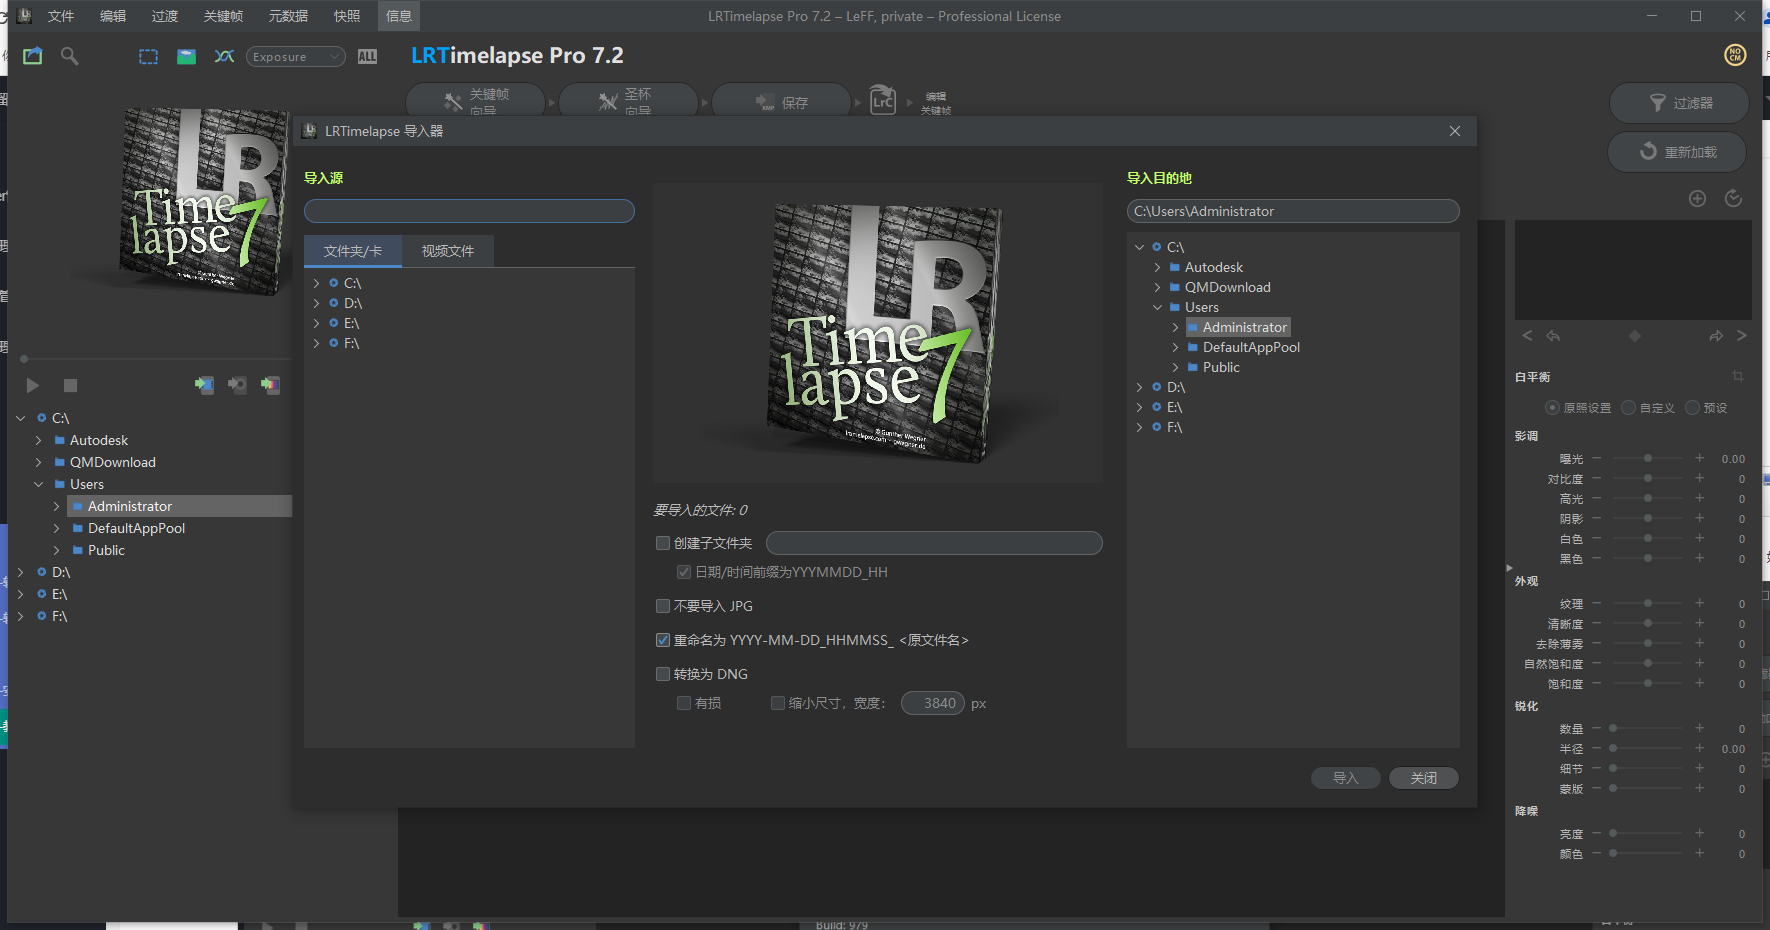This screenshot has height=930, width=1770.
Task: Click the crop icon beside 白平衡
Action: coord(1738,376)
